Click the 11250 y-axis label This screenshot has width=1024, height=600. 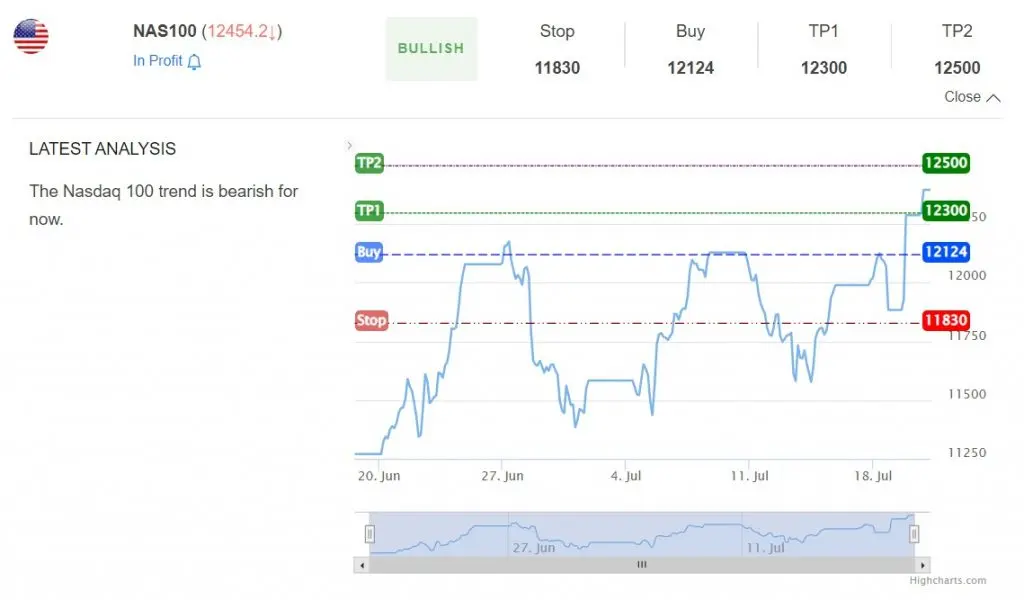tap(967, 452)
